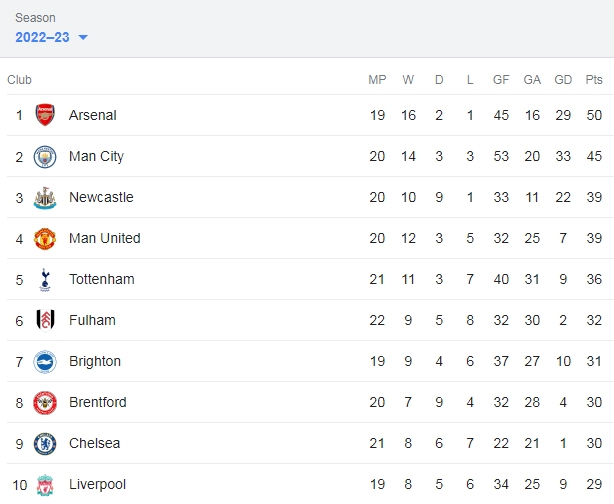This screenshot has height=504, width=614.
Task: Open the Liverpool team name link
Action: pyautogui.click(x=98, y=484)
